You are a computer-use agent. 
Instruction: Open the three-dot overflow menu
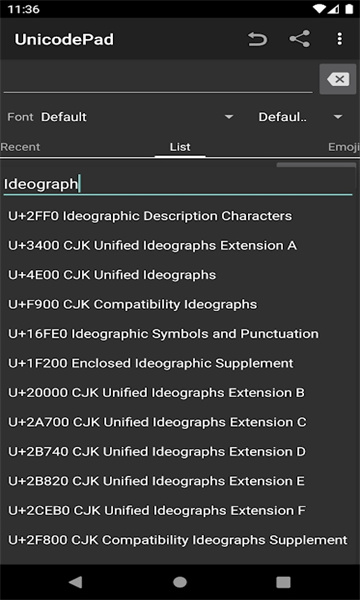(339, 39)
